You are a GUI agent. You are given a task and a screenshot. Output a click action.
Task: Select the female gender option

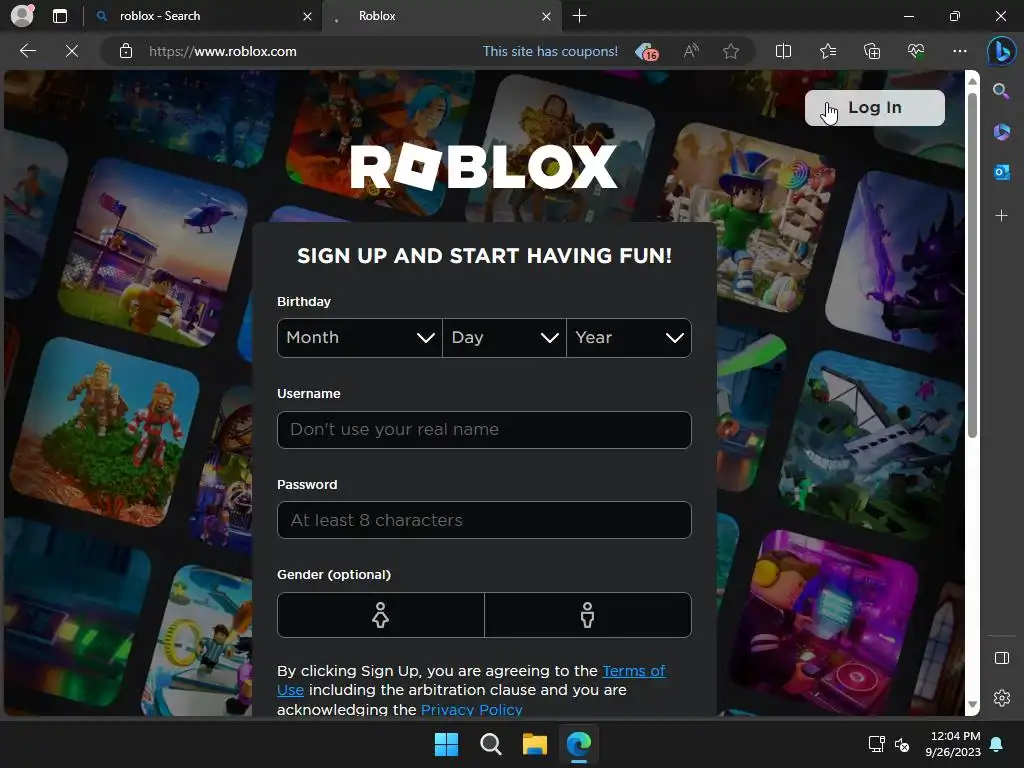[381, 615]
